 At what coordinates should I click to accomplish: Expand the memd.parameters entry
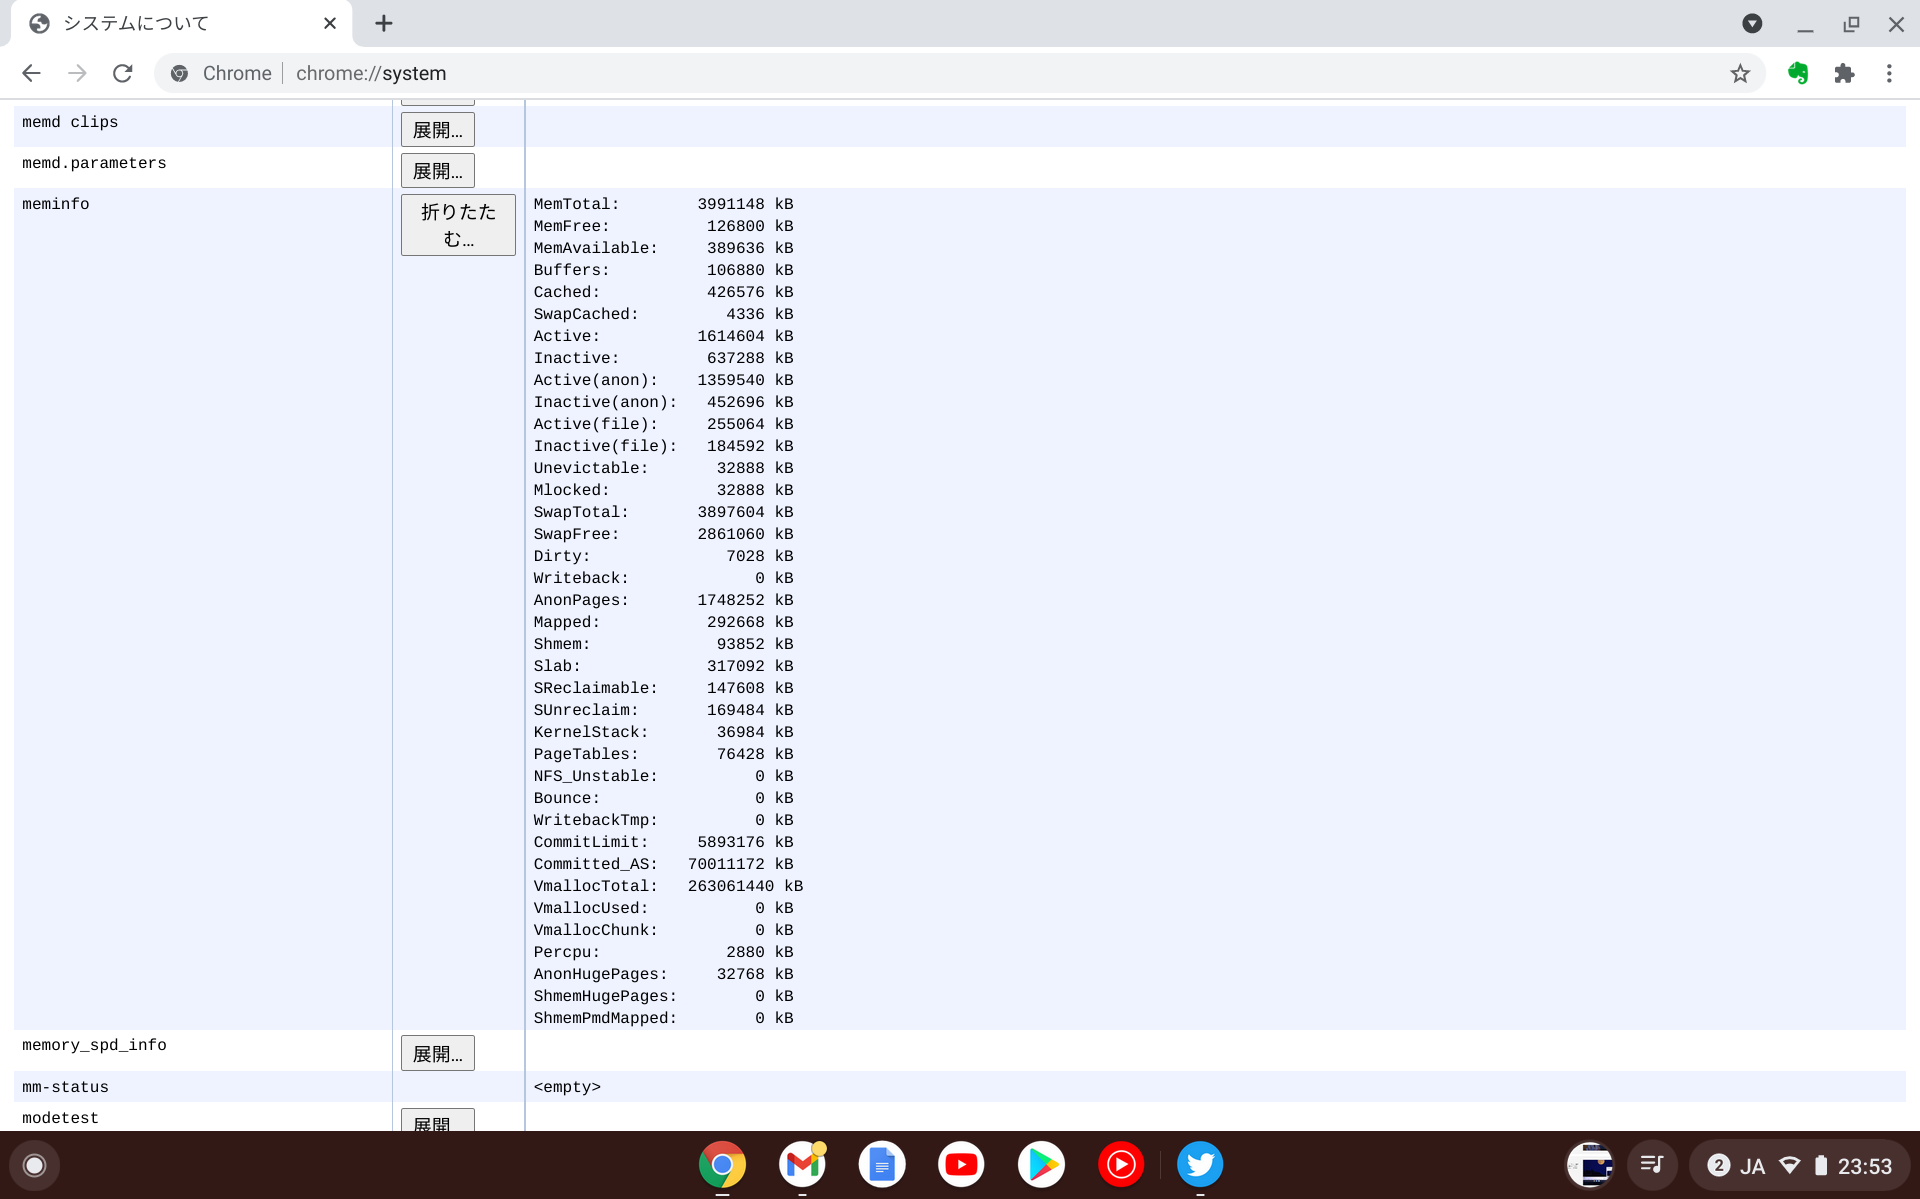(437, 170)
